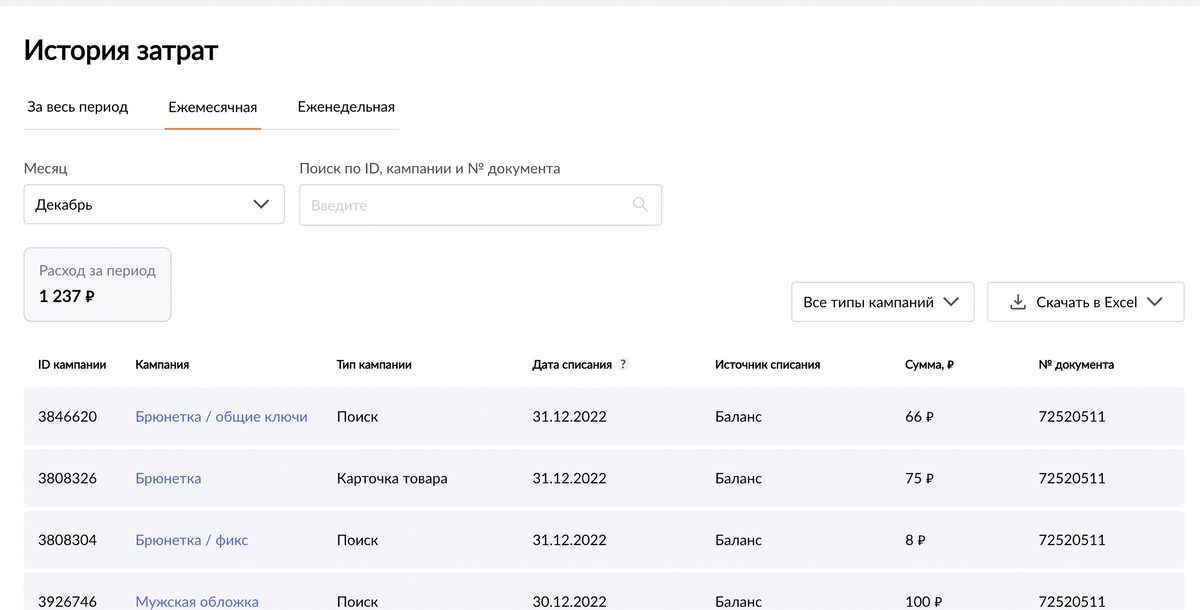Click the search magnifier icon
The image size is (1200, 610).
click(640, 205)
